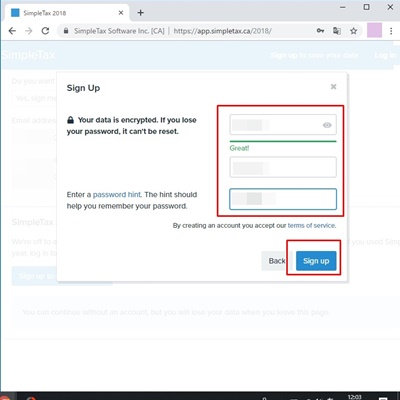400x400 pixels.
Task: Focus the password hint input field
Action: [283, 199]
